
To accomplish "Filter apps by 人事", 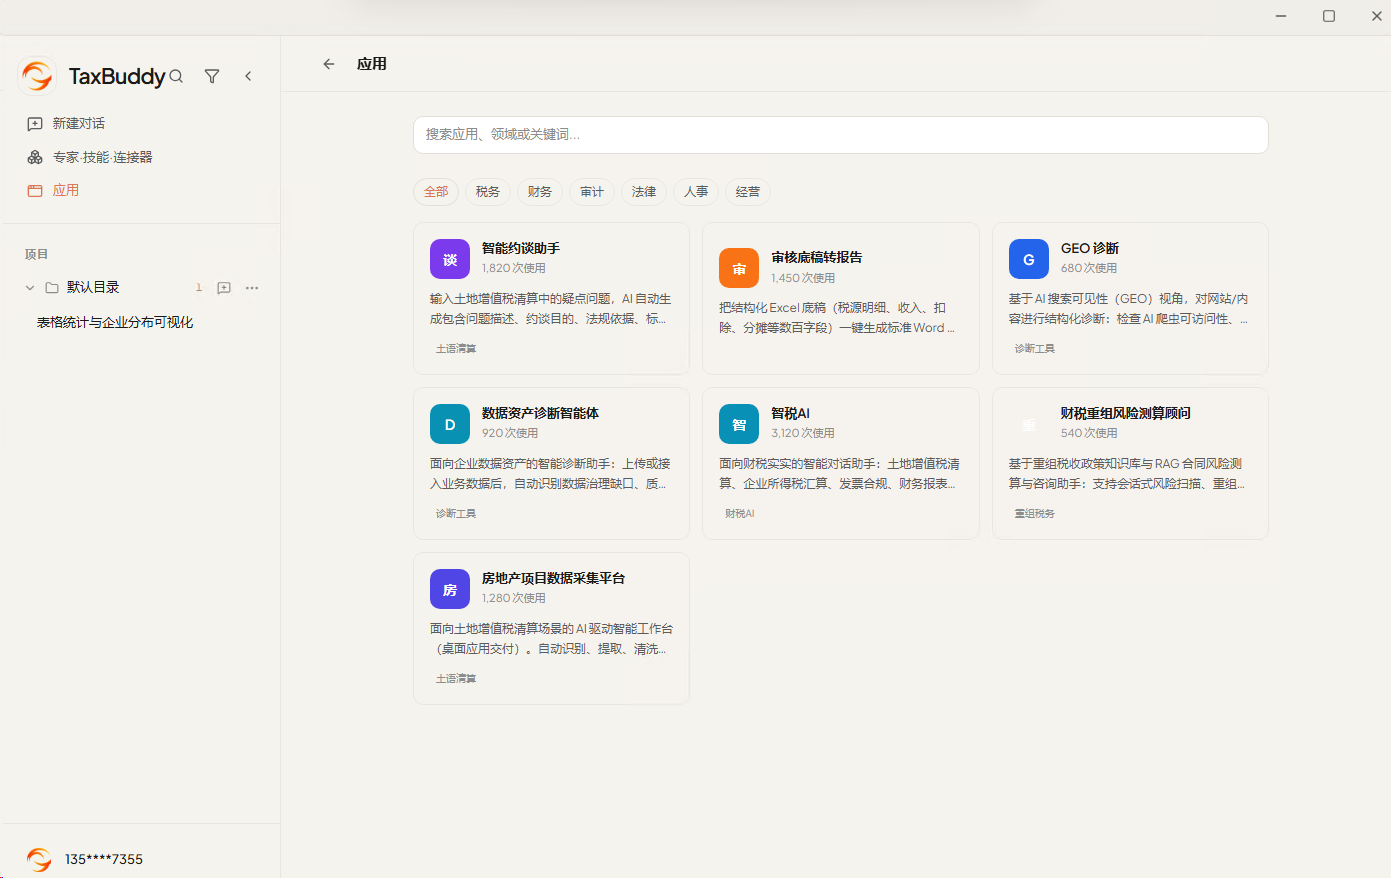I will [696, 192].
